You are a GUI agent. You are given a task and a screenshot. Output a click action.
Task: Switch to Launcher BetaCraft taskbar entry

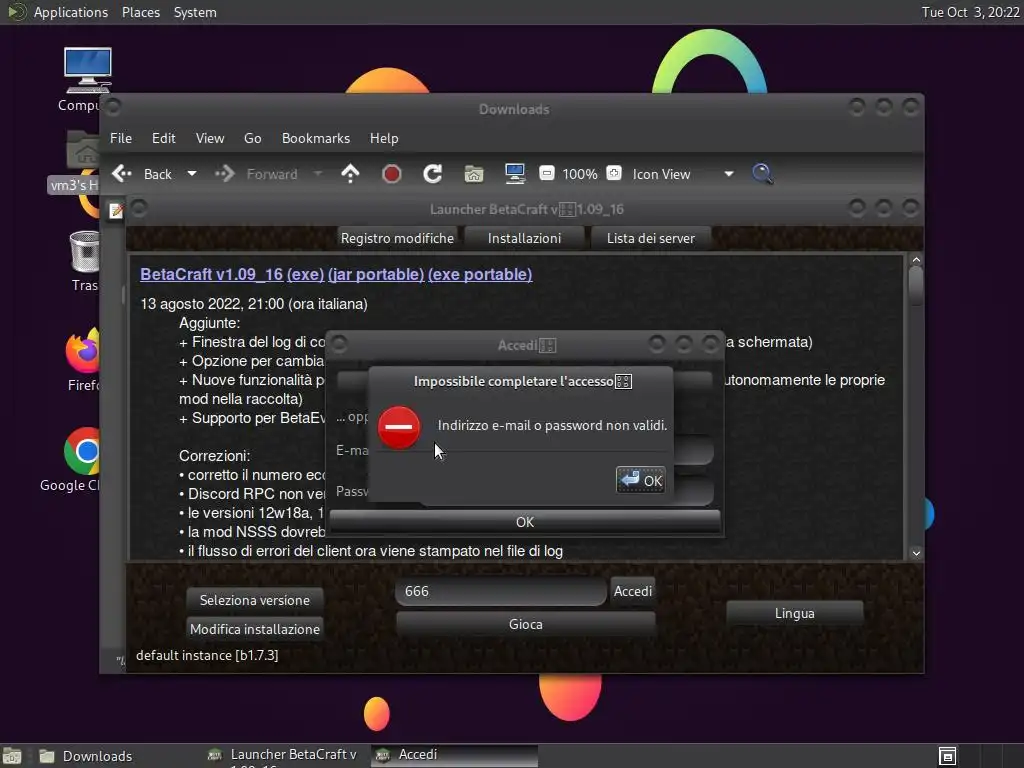click(x=285, y=756)
